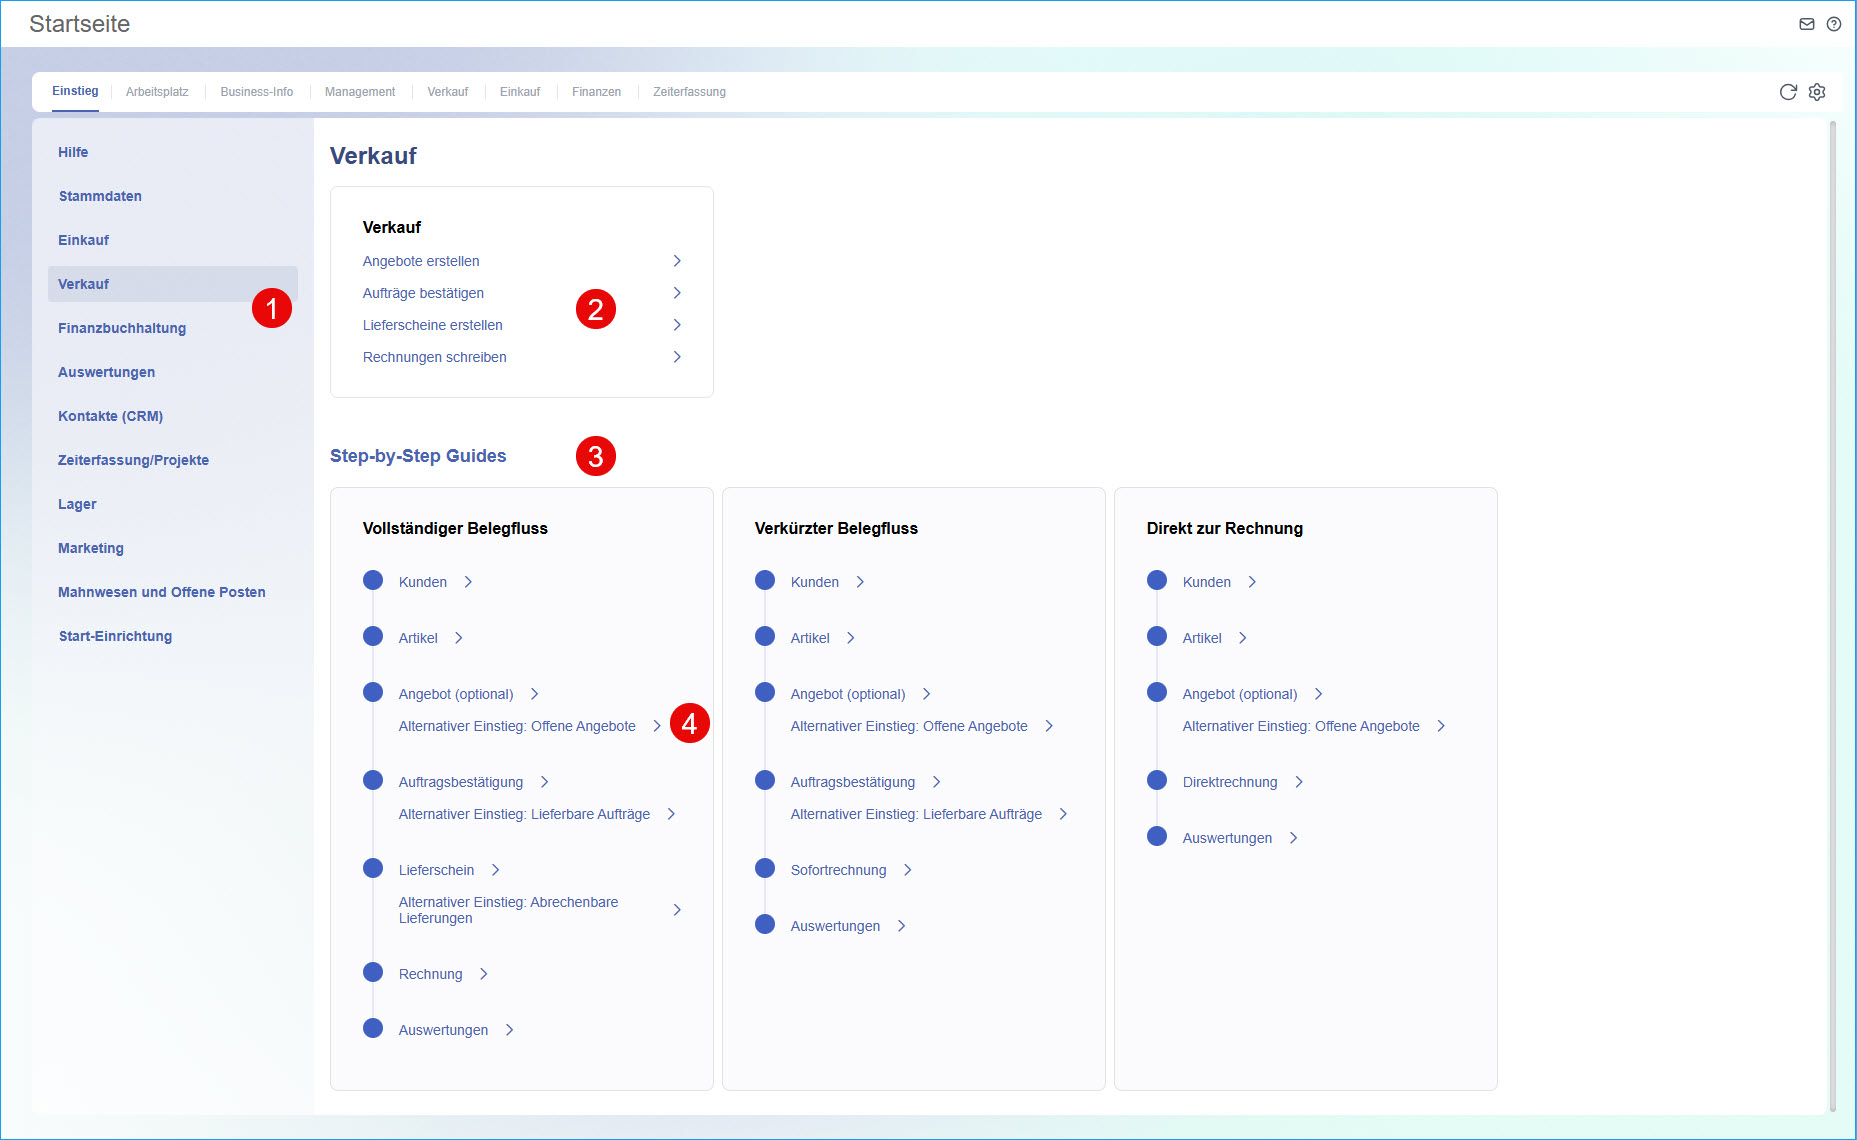This screenshot has height=1140, width=1857.
Task: Click the chevron next to Lieferschein
Action: 495,870
